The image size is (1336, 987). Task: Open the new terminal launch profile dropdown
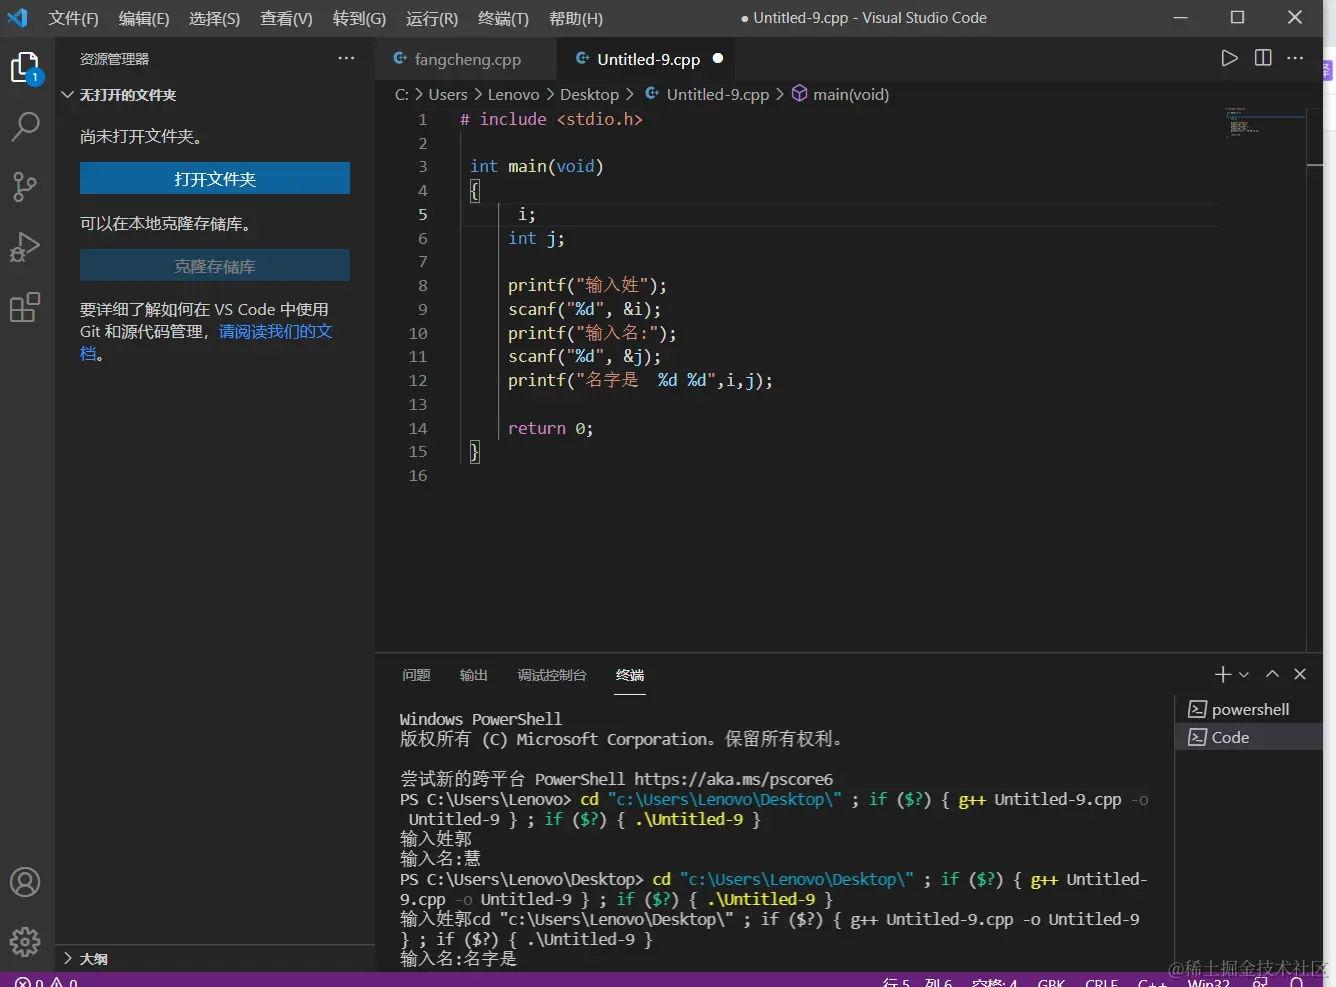click(1244, 675)
